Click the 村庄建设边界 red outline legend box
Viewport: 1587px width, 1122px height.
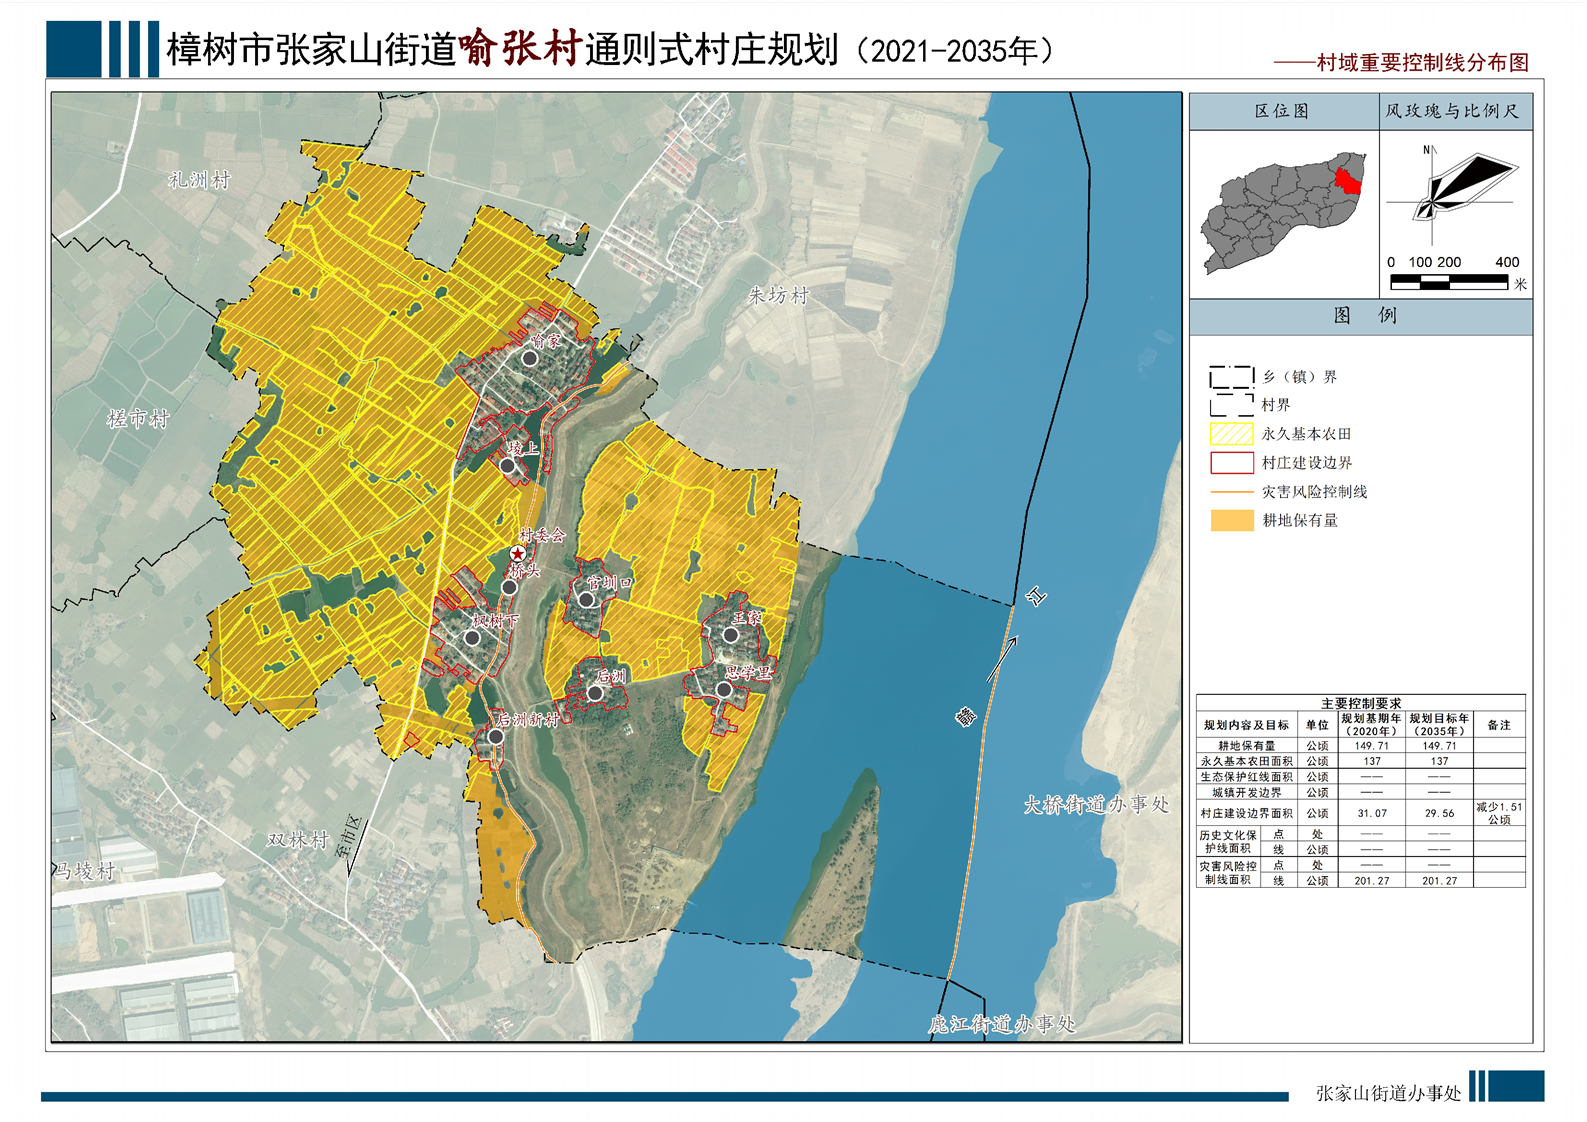tap(1231, 463)
